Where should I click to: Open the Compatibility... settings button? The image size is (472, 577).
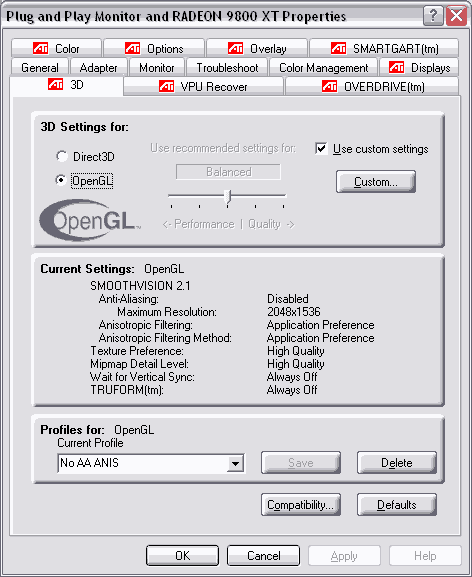click(301, 505)
